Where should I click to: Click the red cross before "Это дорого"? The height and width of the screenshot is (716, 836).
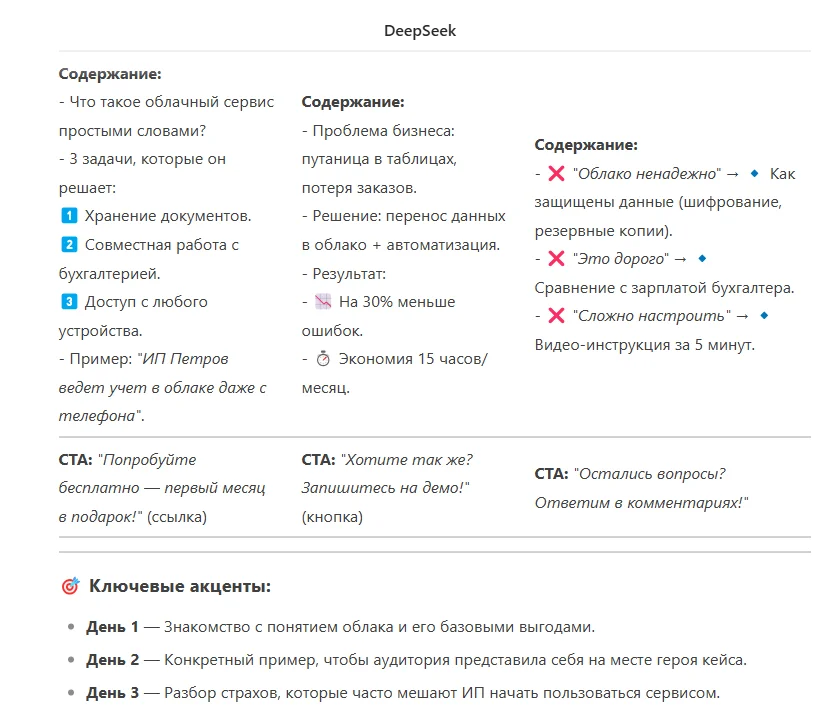pyautogui.click(x=556, y=259)
